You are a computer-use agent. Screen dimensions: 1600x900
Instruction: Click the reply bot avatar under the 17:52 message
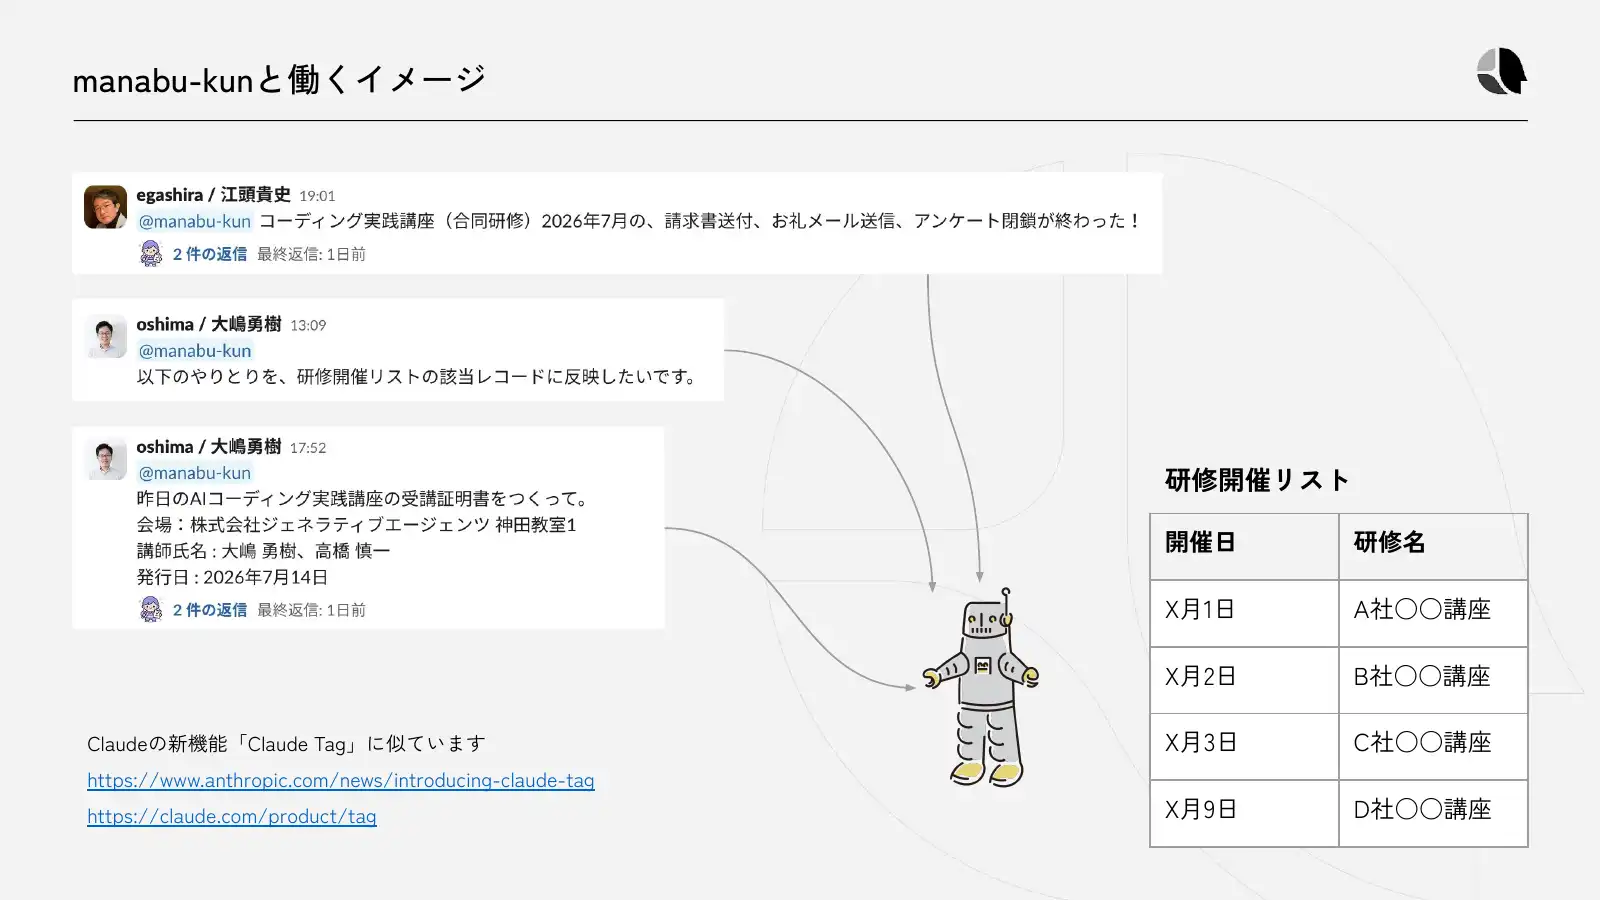pos(151,610)
